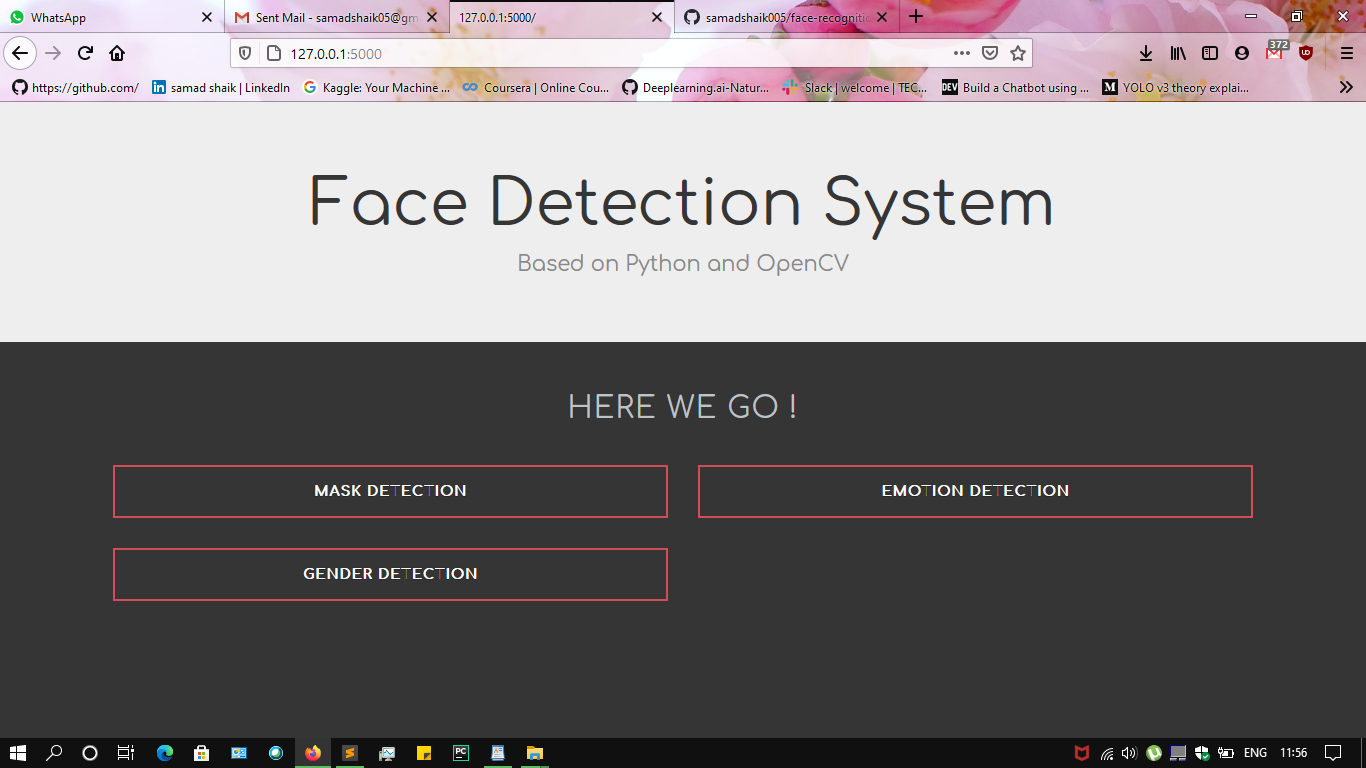Open Microsoft Edge from the taskbar
Screen dimensions: 1366x768
pyautogui.click(x=165, y=753)
